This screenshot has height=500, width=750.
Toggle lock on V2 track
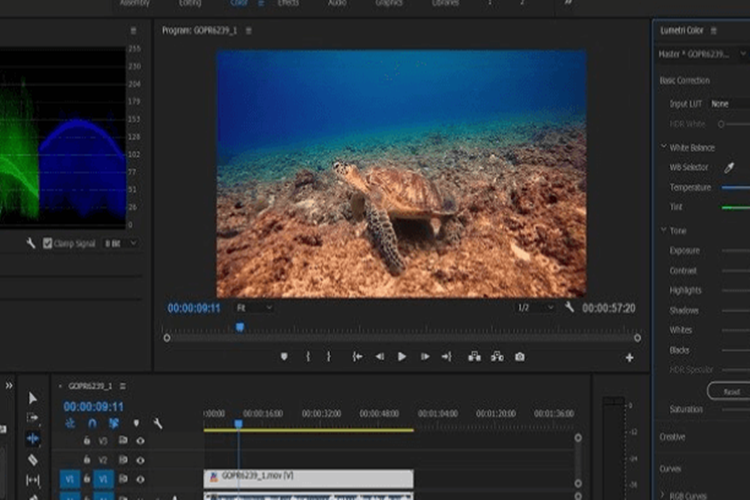[87, 460]
